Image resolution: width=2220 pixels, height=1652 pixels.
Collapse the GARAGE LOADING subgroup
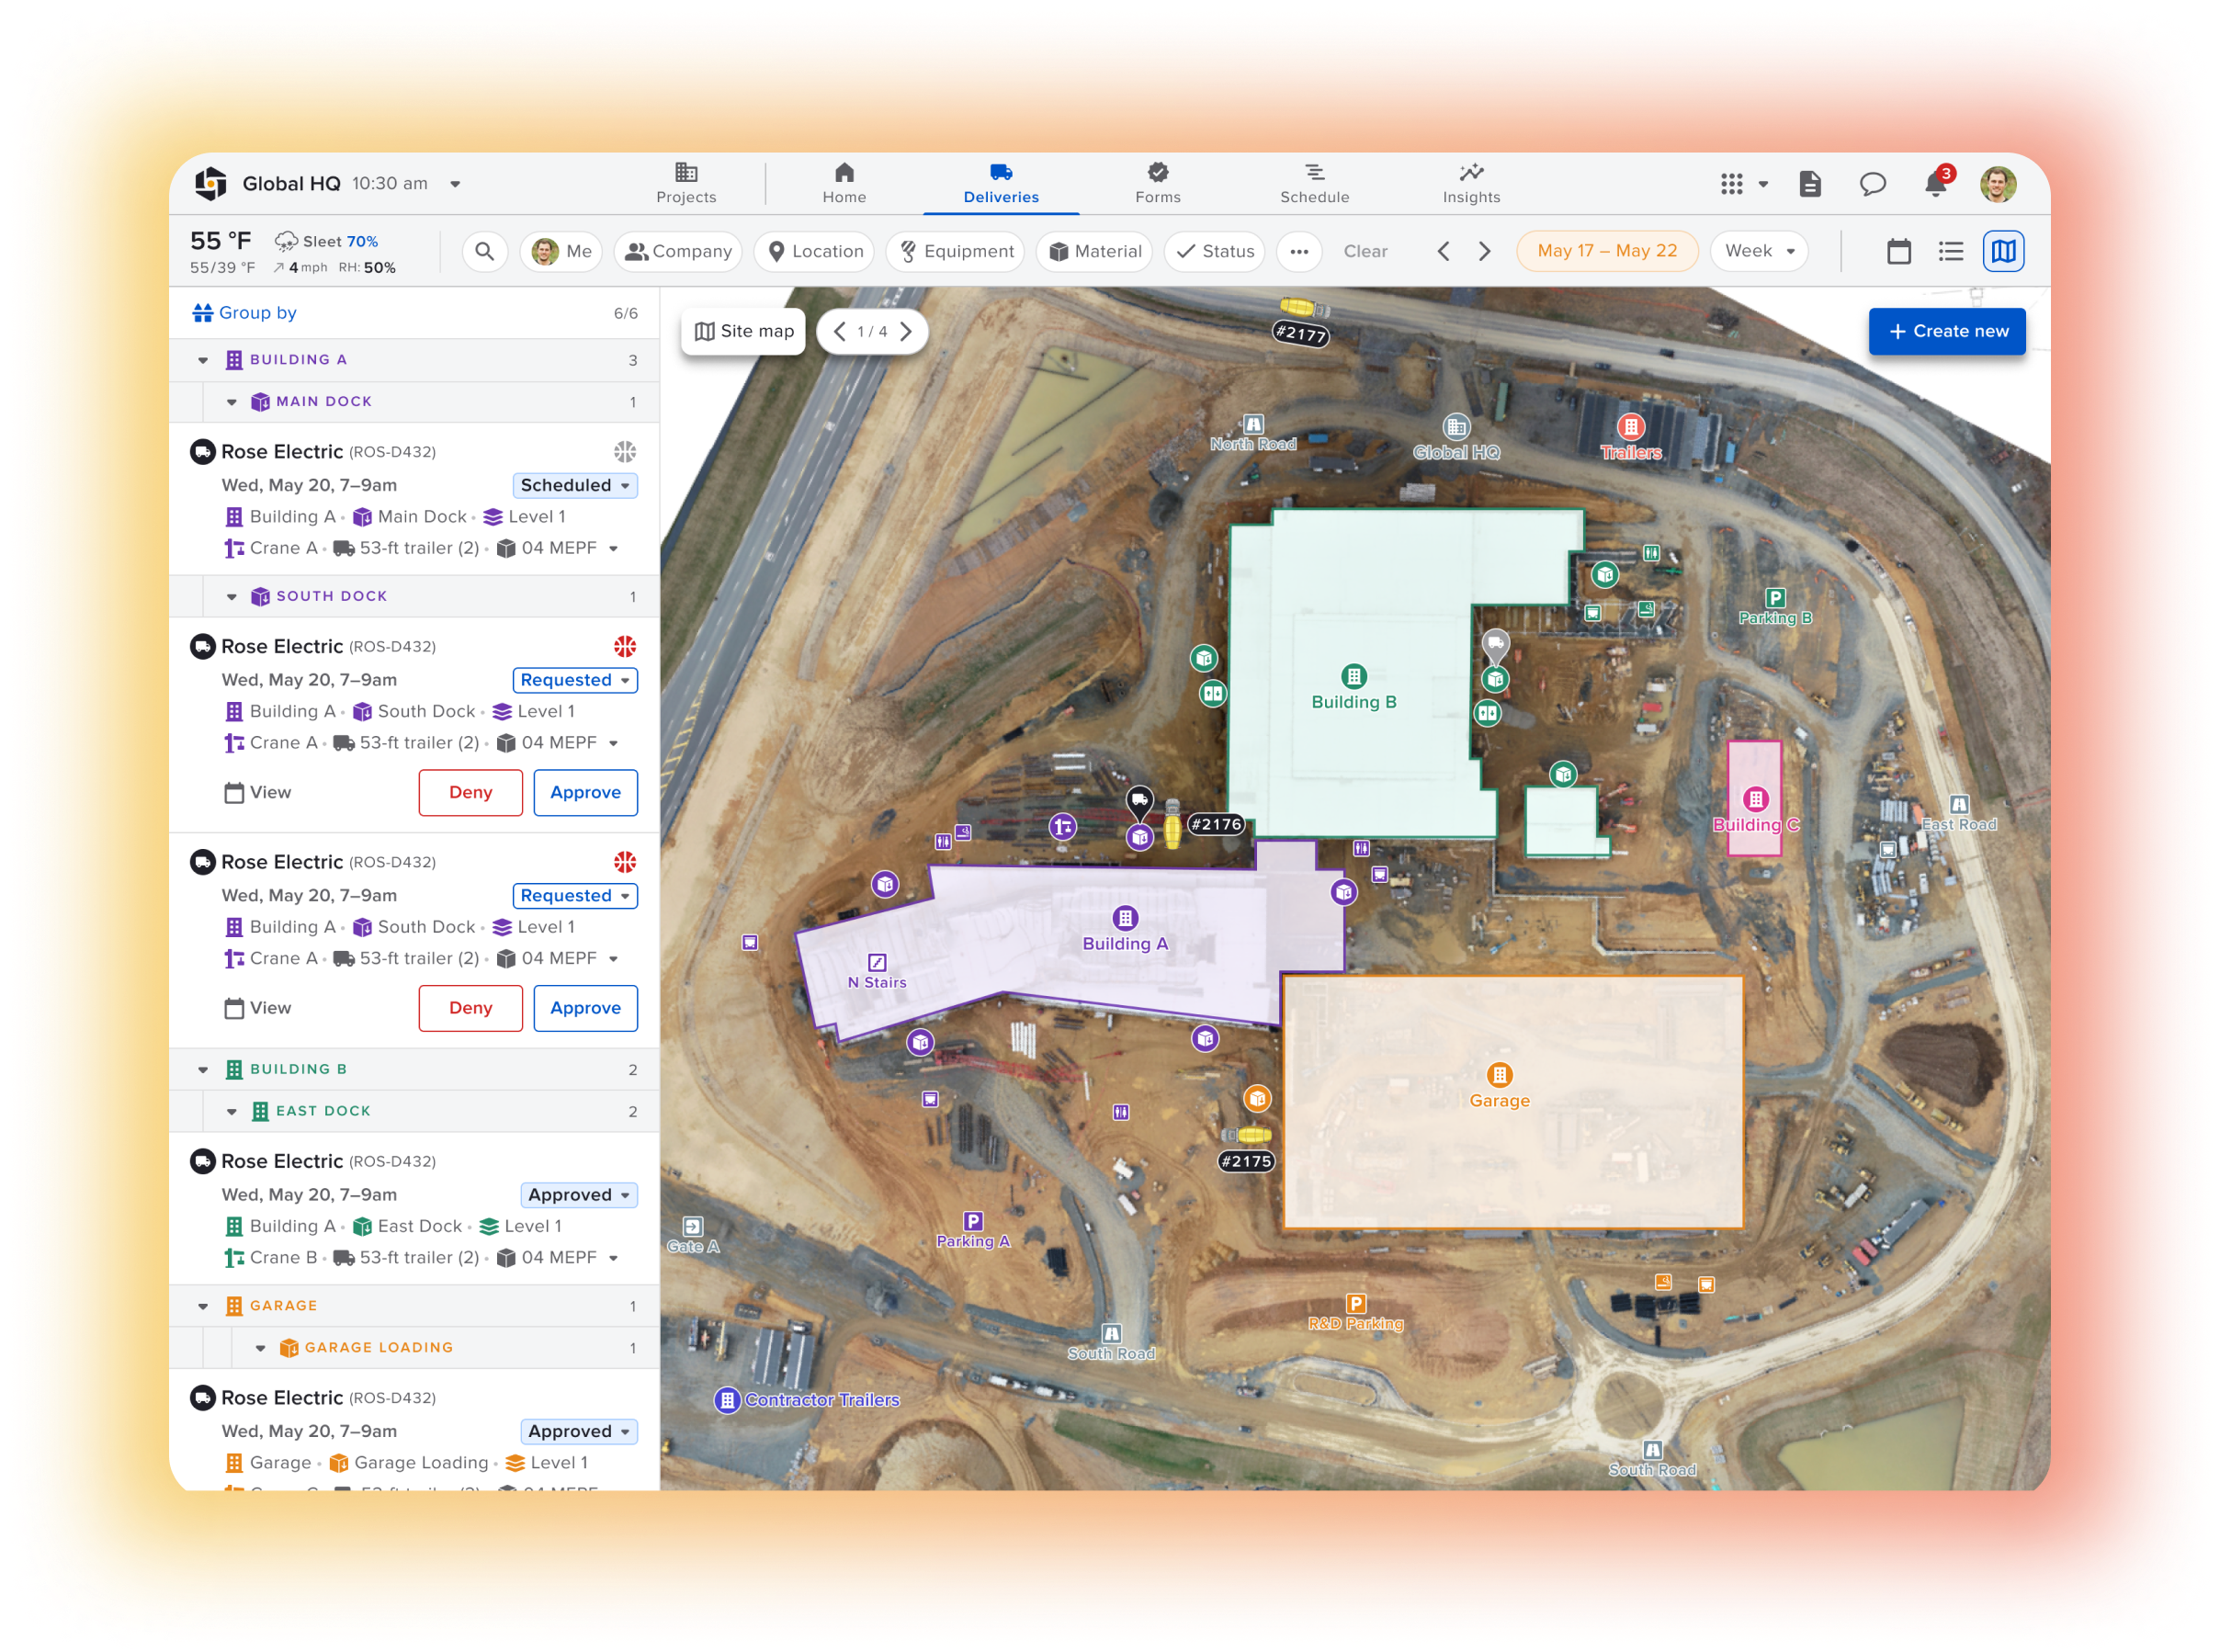click(260, 1349)
